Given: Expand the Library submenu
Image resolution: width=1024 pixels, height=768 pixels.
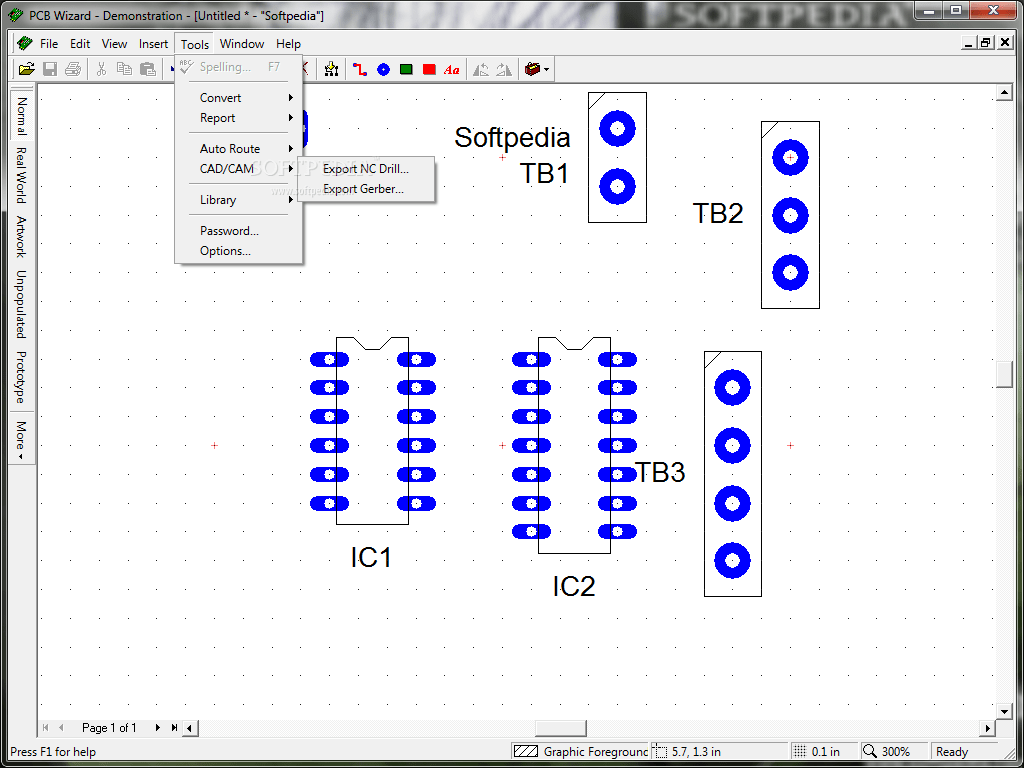Looking at the screenshot, I should click(238, 200).
